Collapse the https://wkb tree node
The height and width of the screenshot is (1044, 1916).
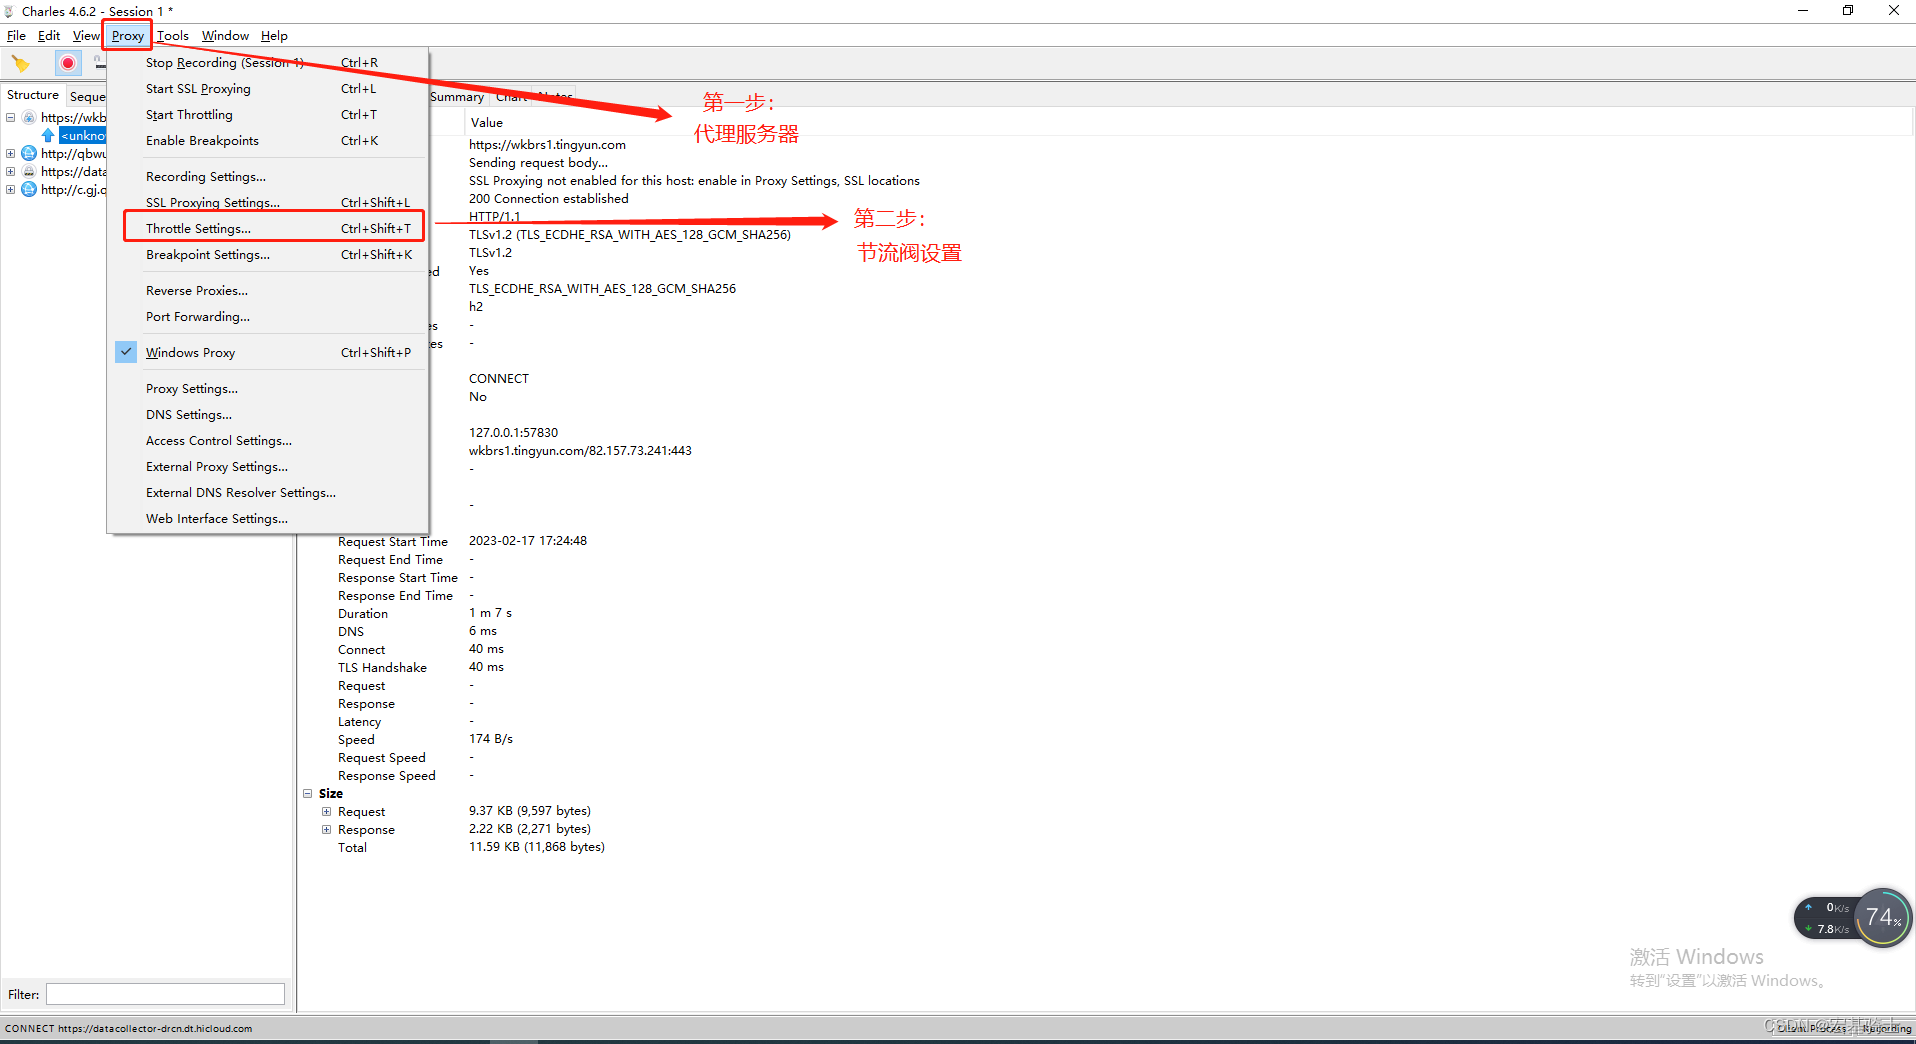[x=10, y=117]
